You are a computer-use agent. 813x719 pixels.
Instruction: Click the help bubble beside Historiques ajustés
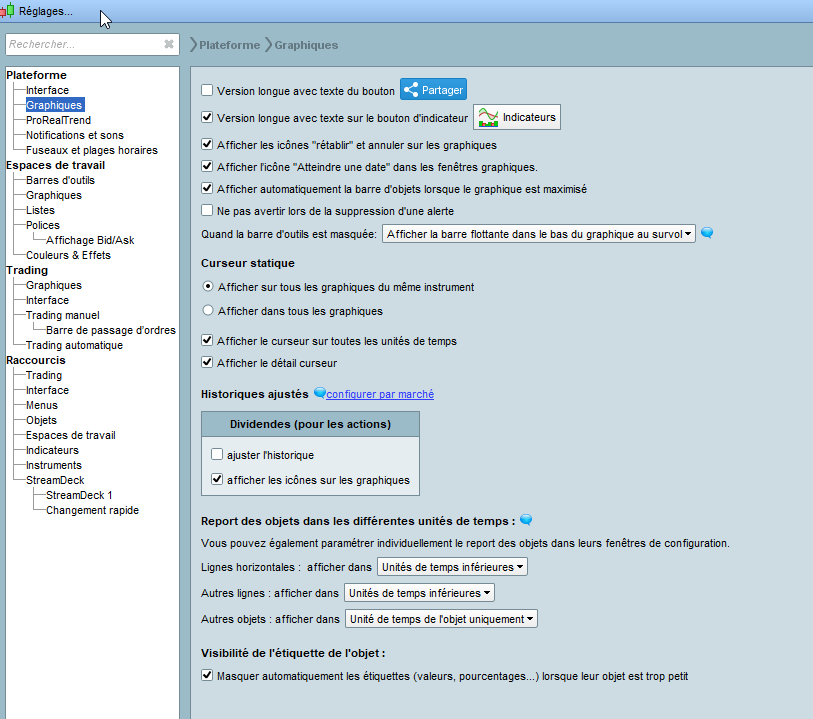pyautogui.click(x=319, y=393)
